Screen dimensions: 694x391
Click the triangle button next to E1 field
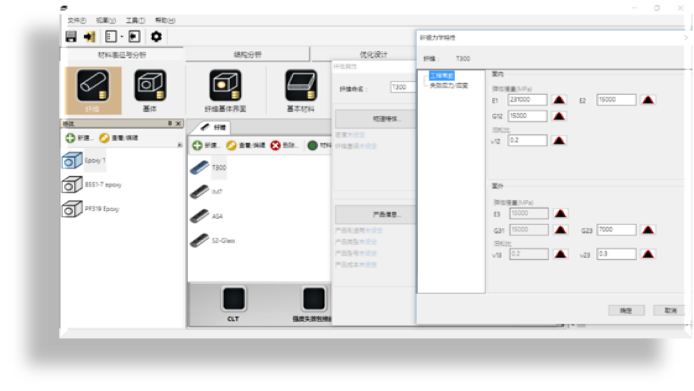click(559, 100)
